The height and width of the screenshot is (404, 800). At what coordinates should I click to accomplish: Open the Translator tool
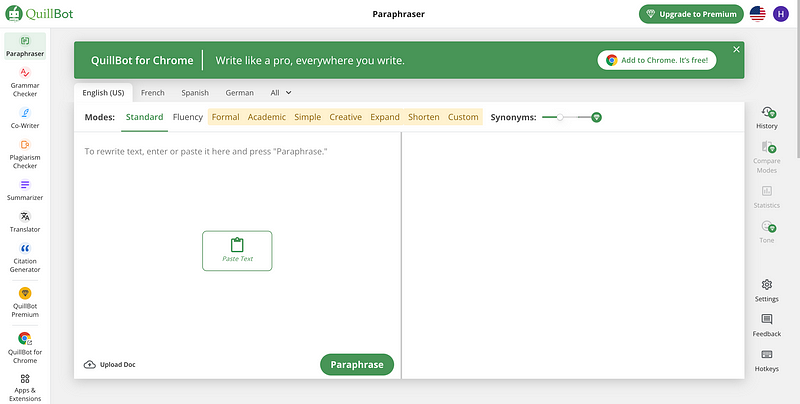(25, 222)
